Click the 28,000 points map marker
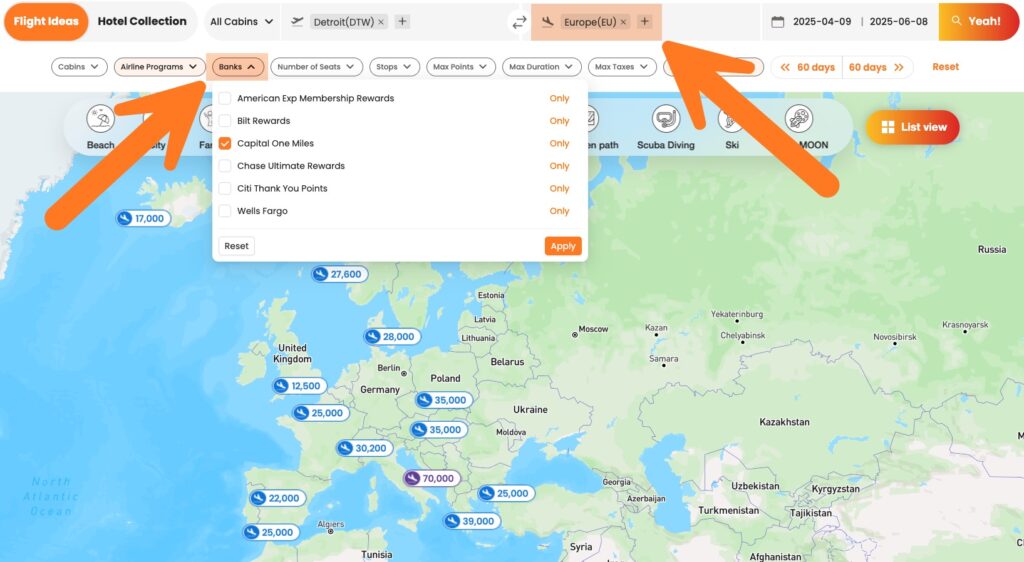1024x562 pixels. click(392, 337)
